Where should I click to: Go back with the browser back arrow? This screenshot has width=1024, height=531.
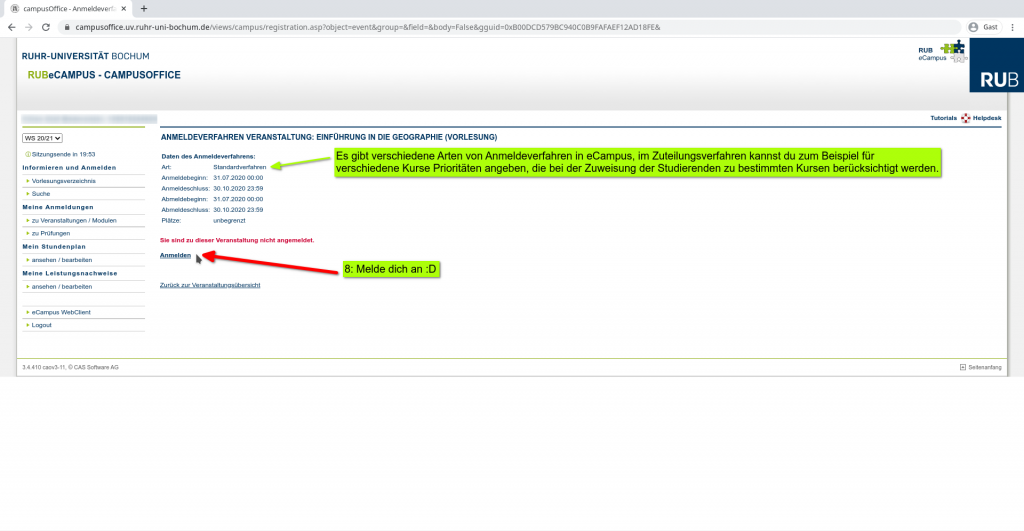[x=13, y=27]
